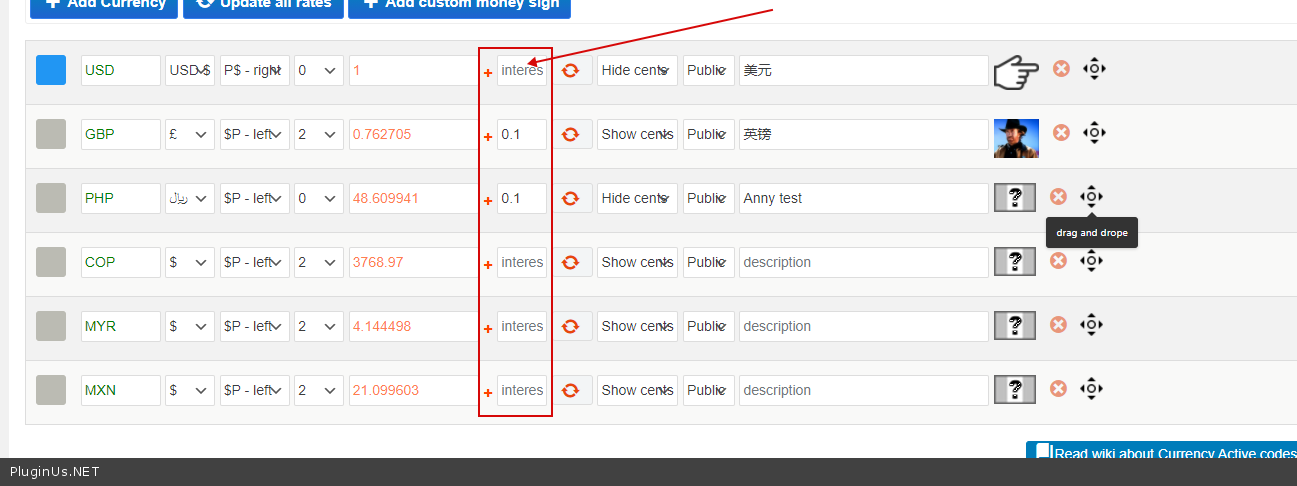Screen dimensions: 1297x486
Task: Edit the MYR currency code field
Action: 121,326
